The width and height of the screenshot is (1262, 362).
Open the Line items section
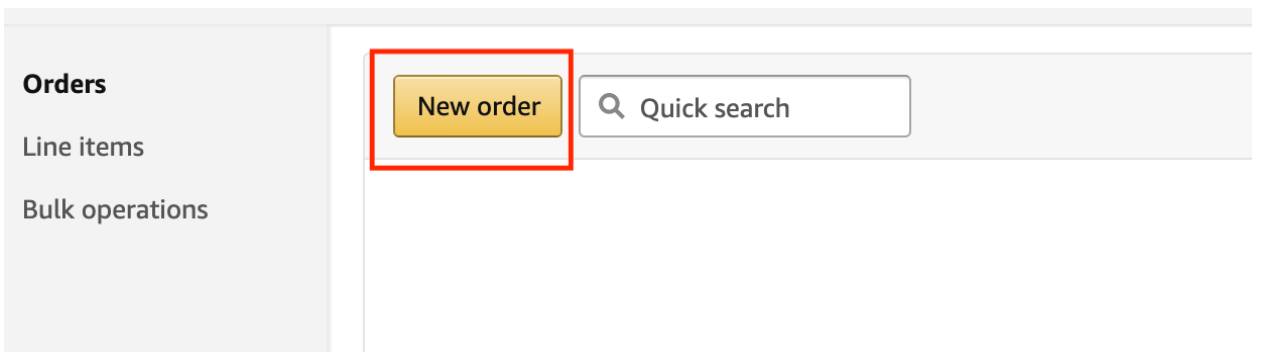[x=83, y=147]
